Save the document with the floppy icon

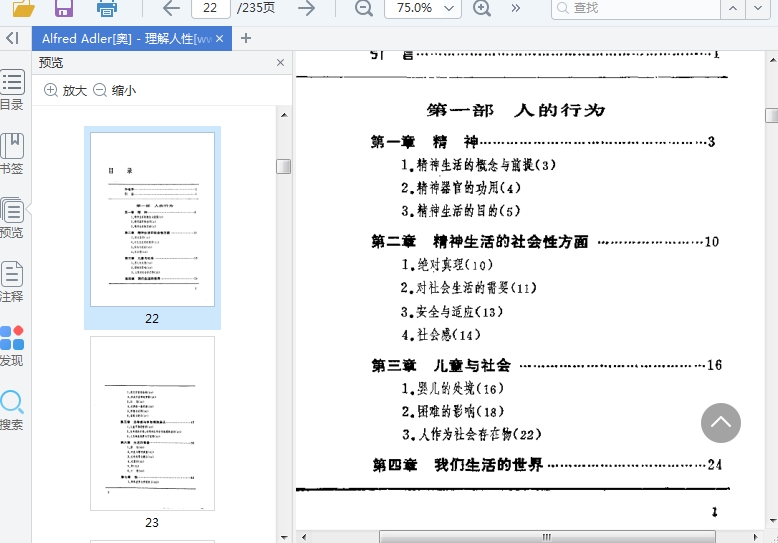[x=64, y=7]
